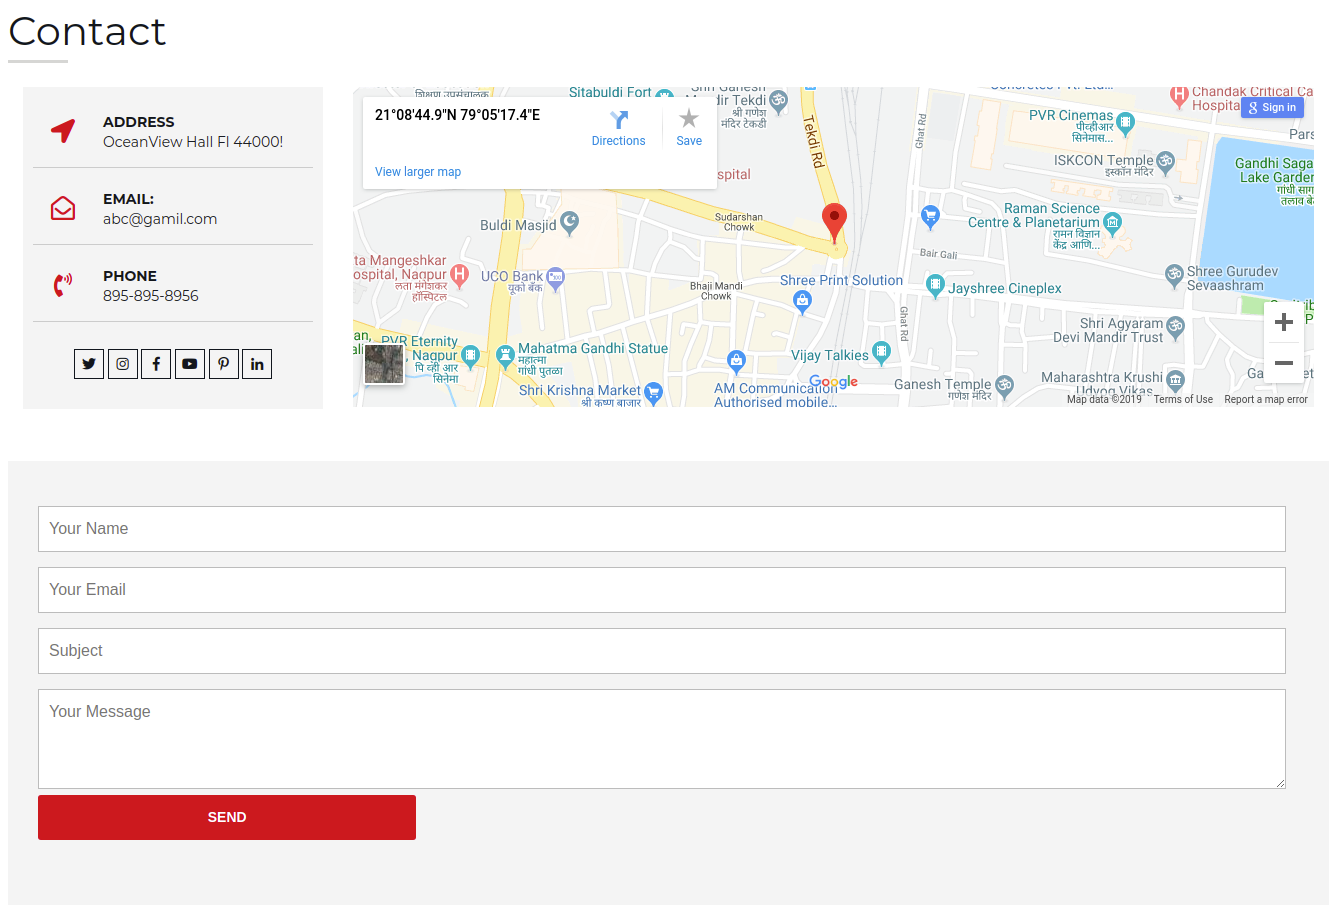Screen dimensions: 1340x924
Task: Click Report a map error link
Action: pyautogui.click(x=1266, y=399)
